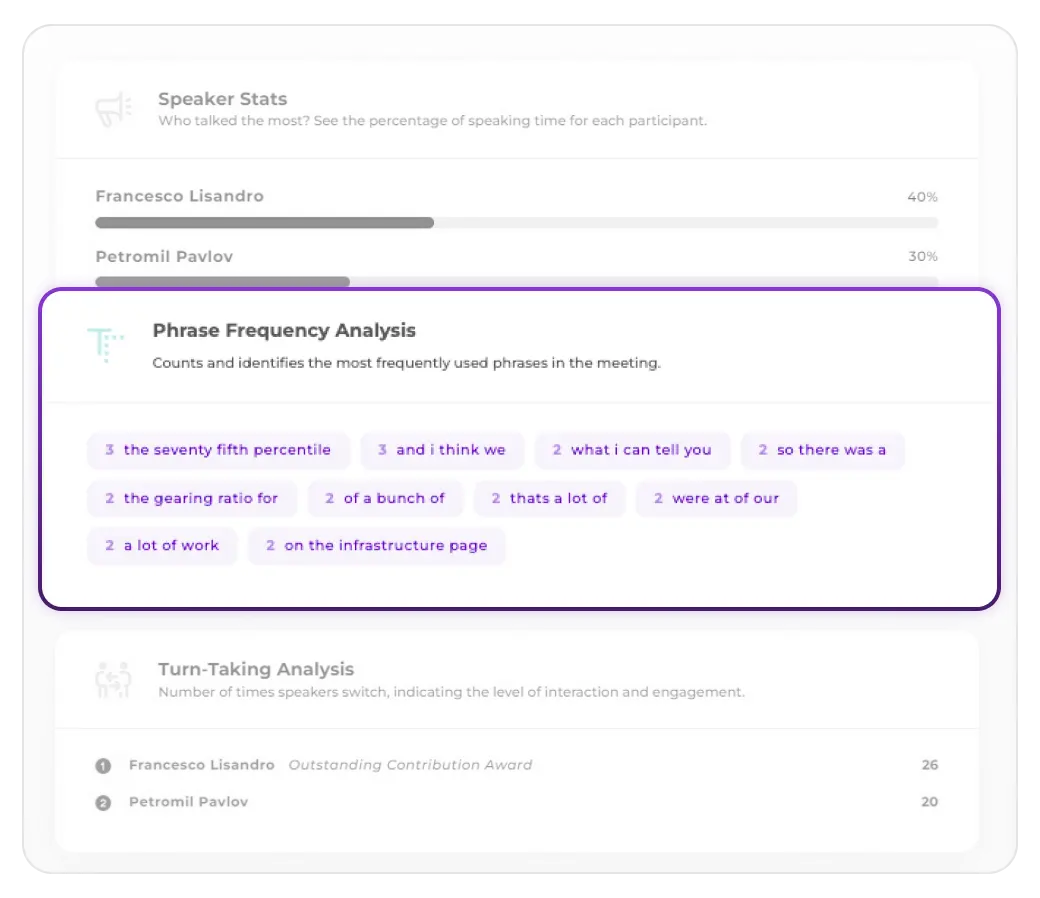
Task: Select the 'Outstanding Contribution Award' label
Action: coord(410,765)
